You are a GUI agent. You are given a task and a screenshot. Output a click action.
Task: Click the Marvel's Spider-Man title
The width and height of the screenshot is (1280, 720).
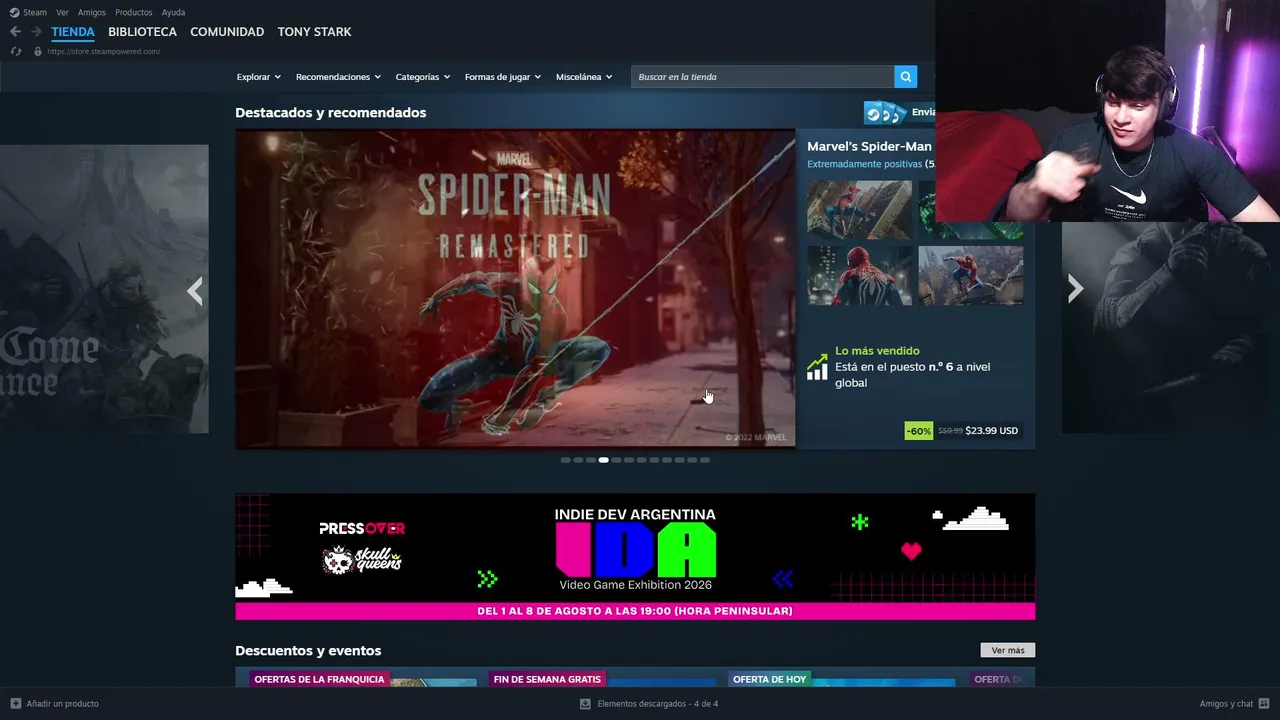[869, 146]
